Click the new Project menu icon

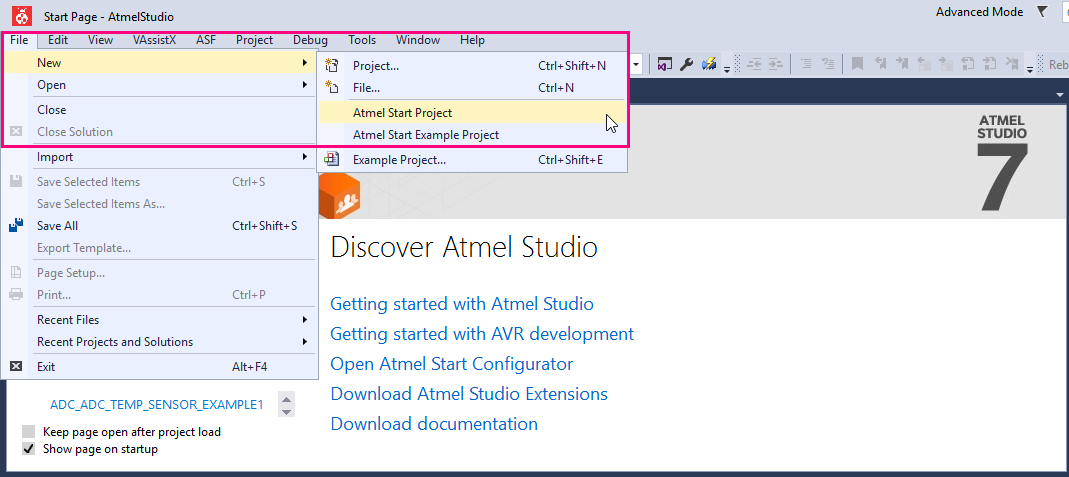coord(332,65)
